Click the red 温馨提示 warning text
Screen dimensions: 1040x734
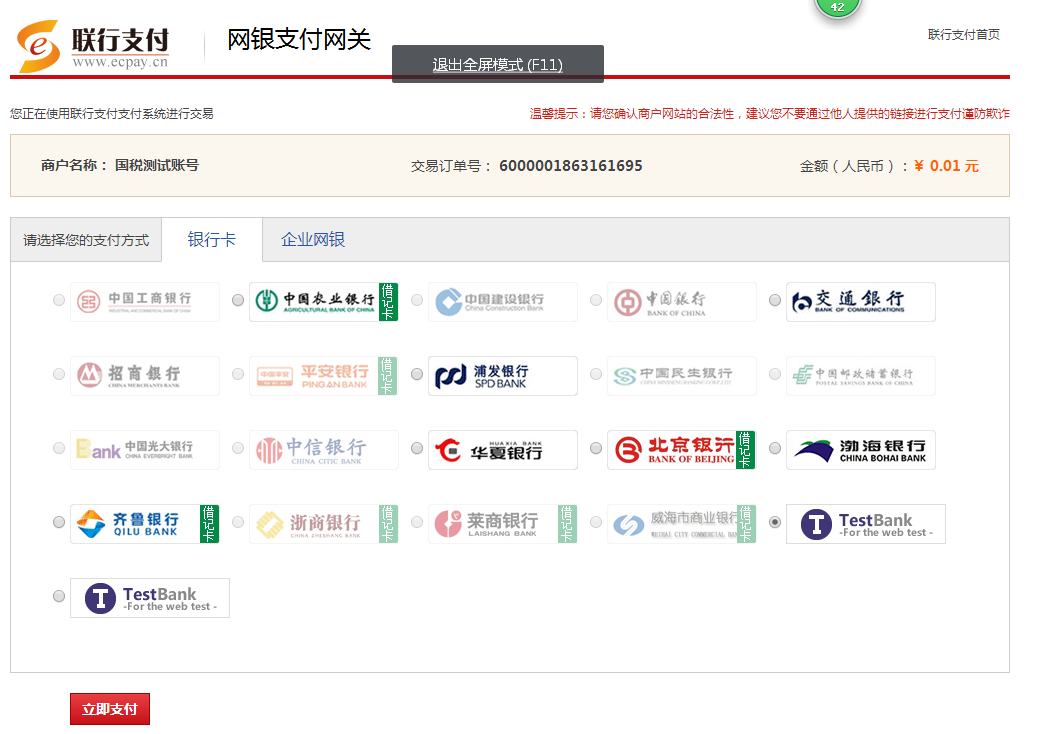pos(769,113)
